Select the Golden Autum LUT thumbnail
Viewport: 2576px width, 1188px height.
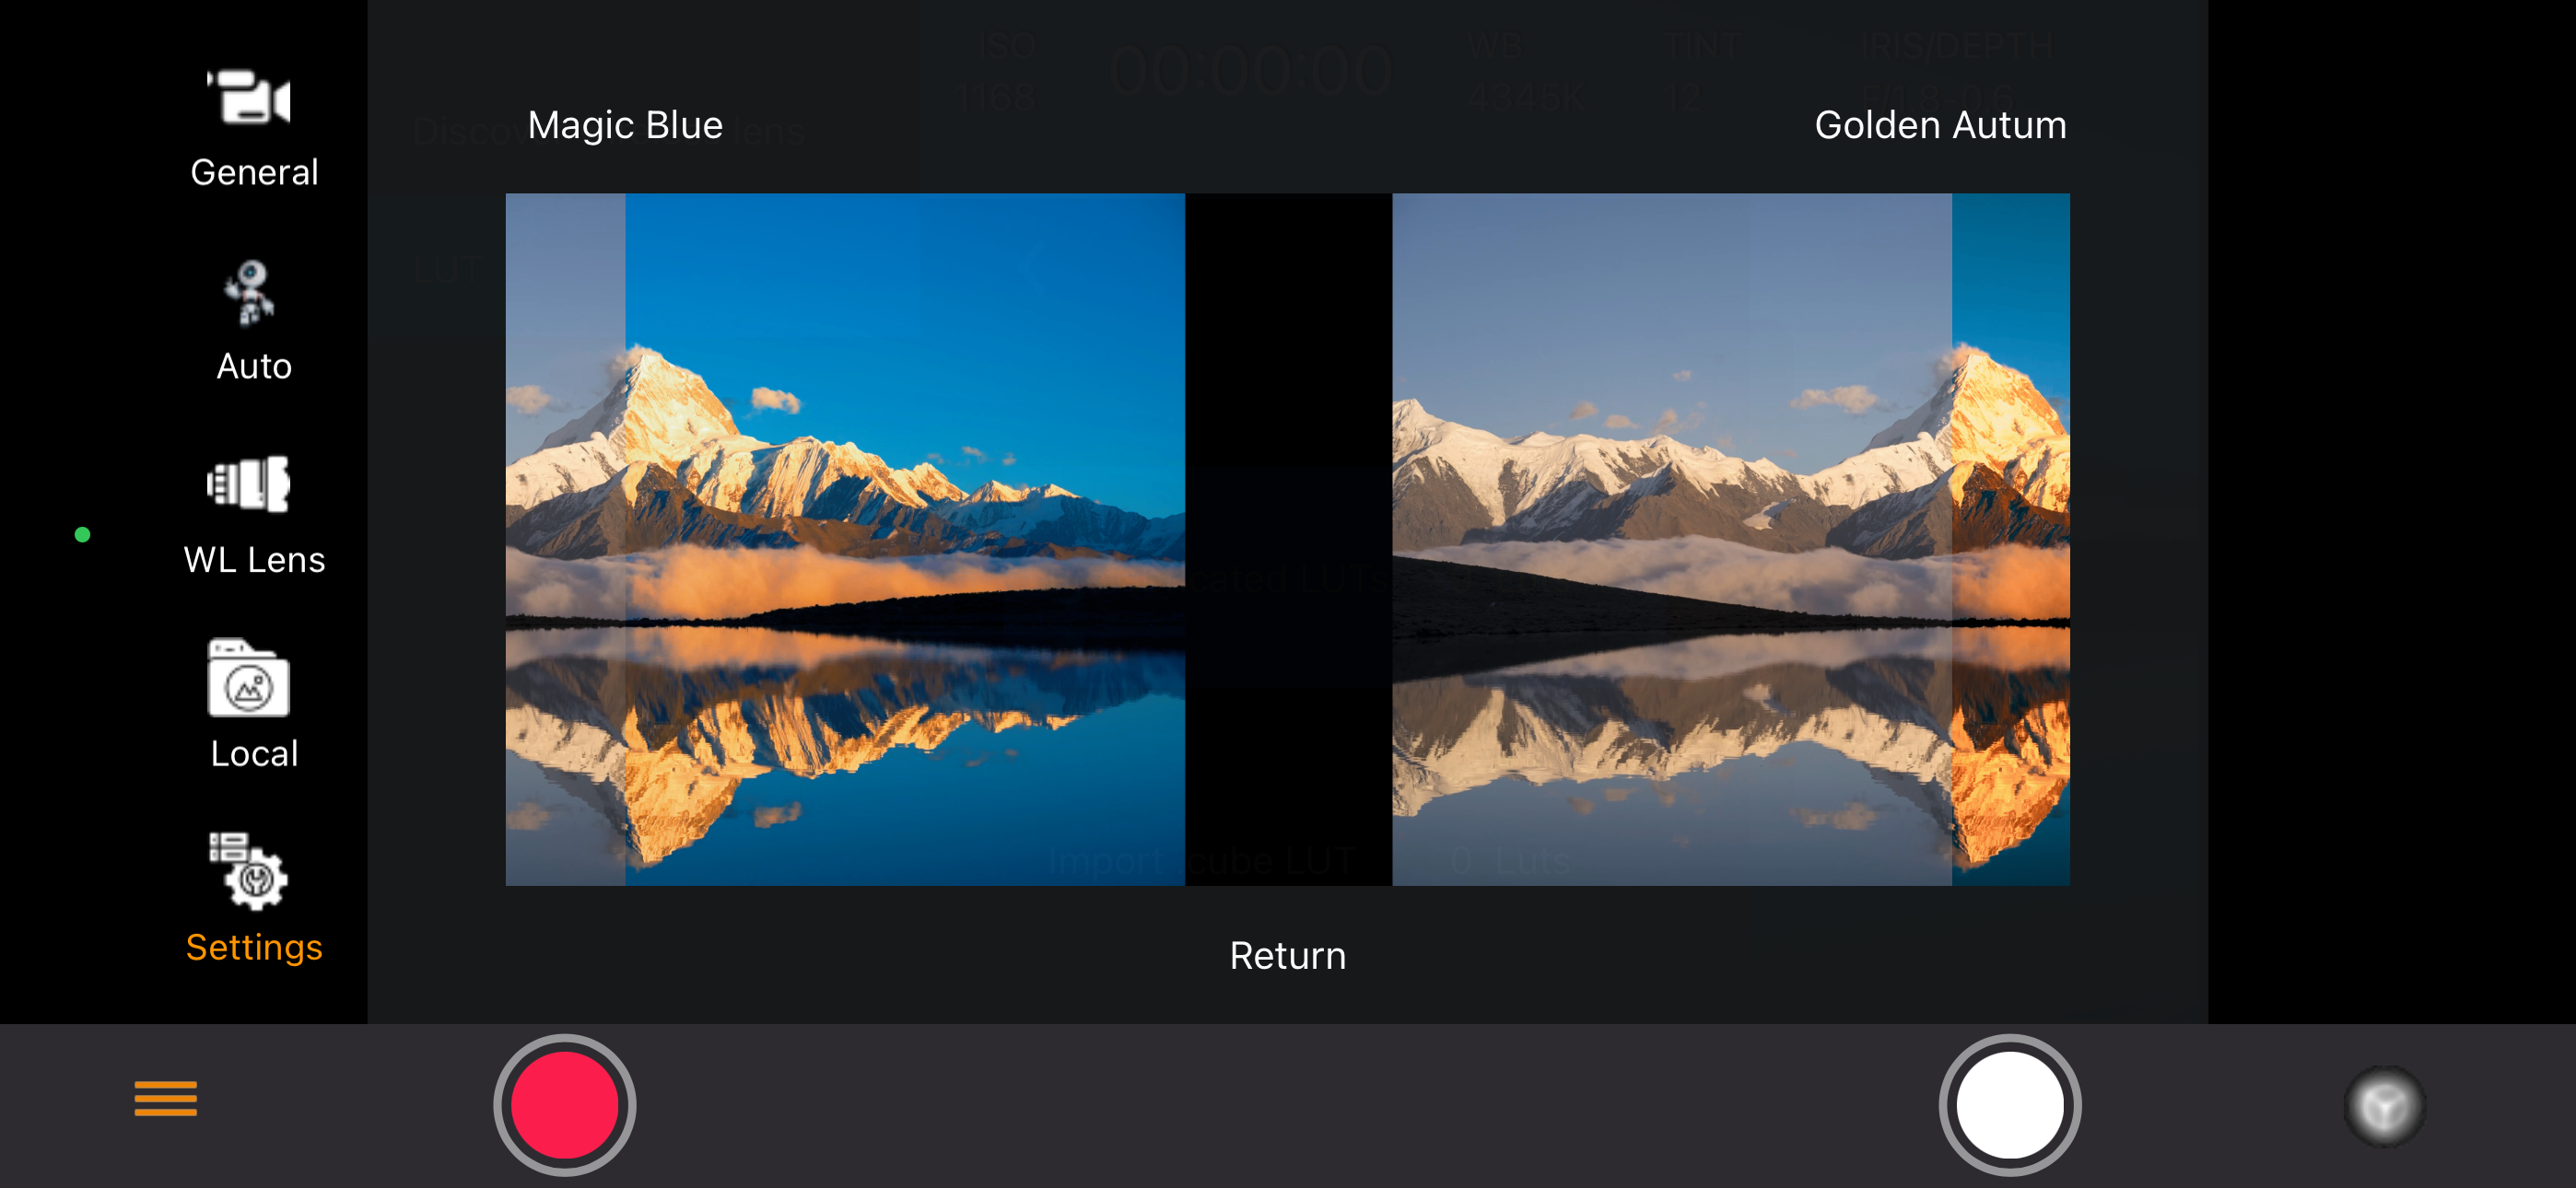(x=1731, y=539)
